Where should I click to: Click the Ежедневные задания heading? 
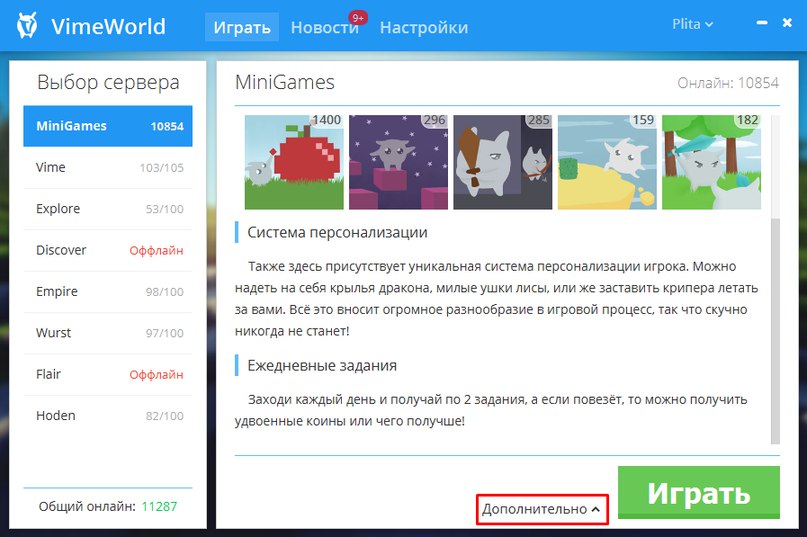coord(322,366)
